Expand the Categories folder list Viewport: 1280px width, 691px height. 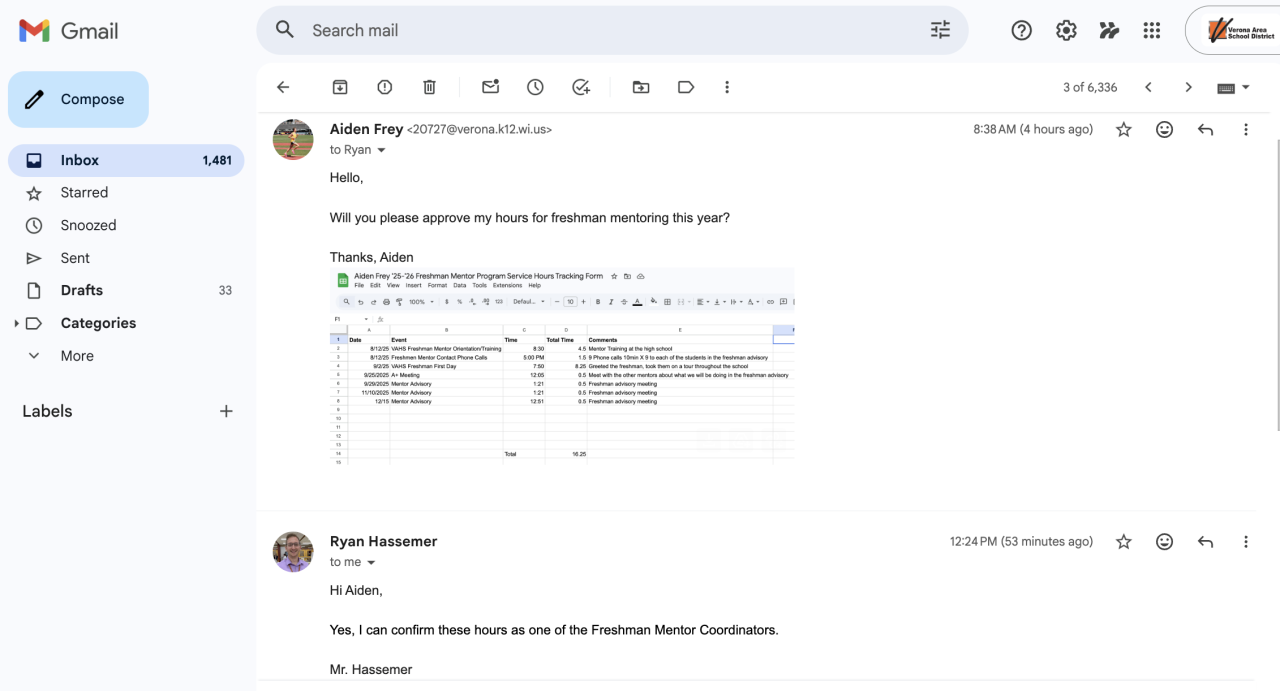[16, 323]
